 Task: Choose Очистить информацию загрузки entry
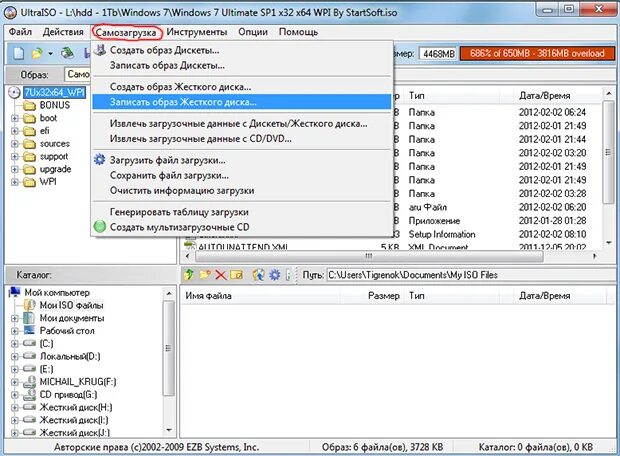[x=242, y=190]
